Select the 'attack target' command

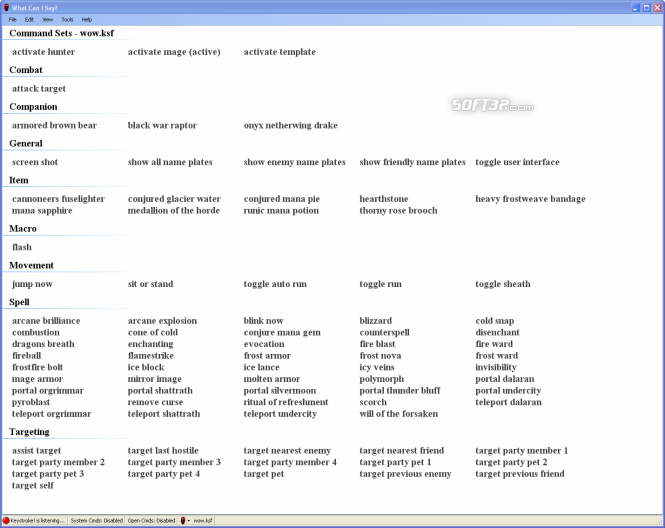coord(39,89)
